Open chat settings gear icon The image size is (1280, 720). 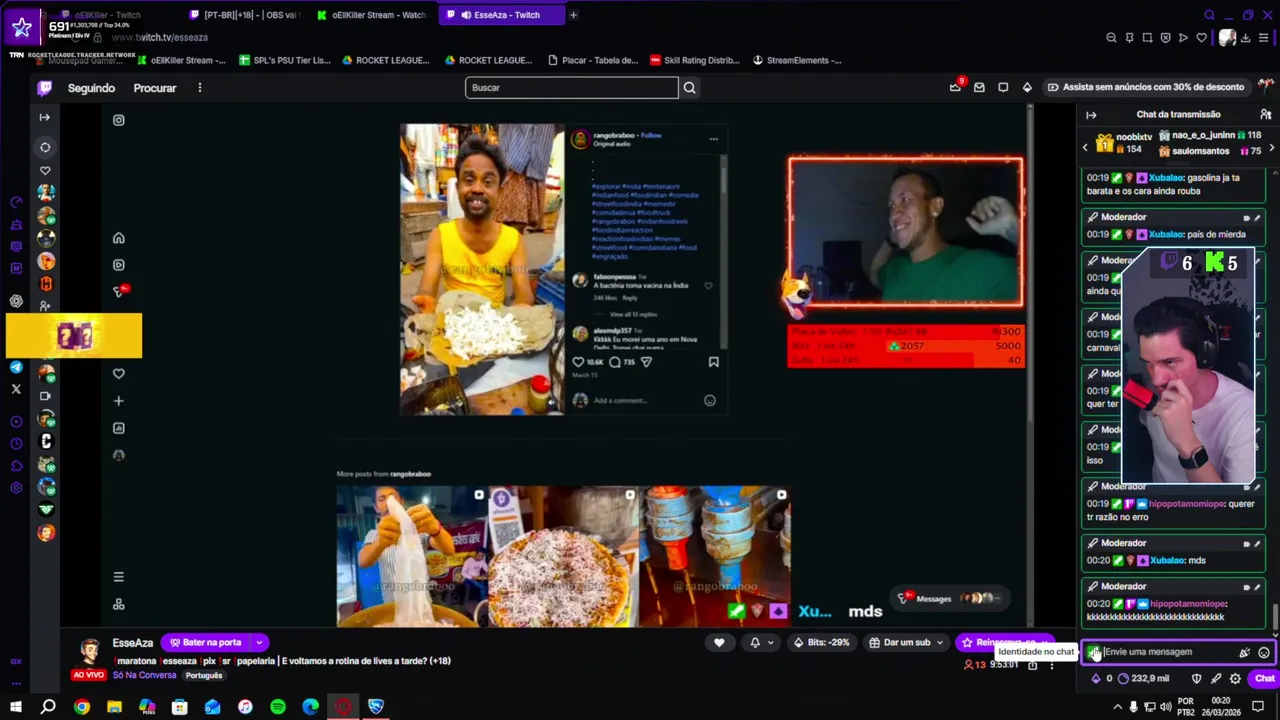pos(1235,678)
